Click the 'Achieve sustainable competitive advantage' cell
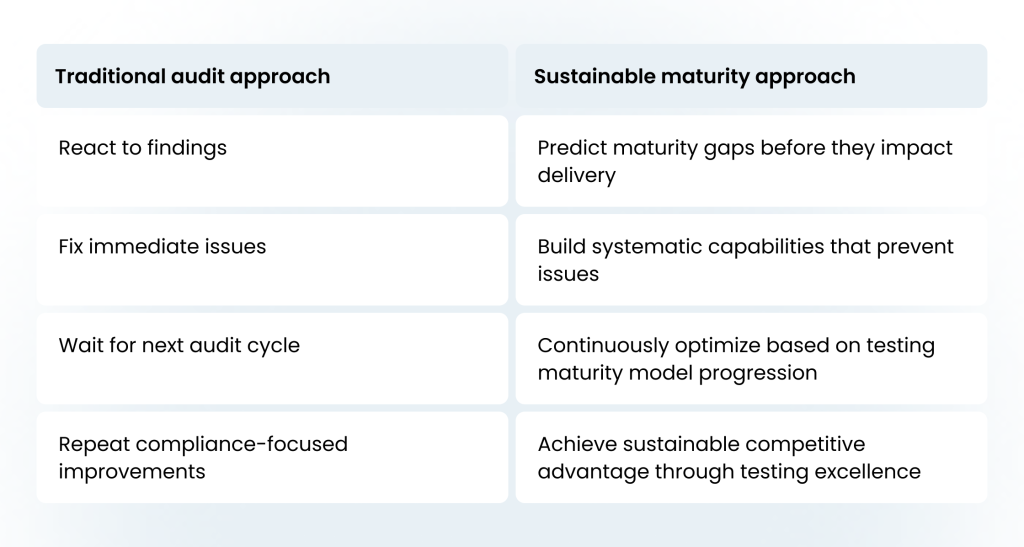Image resolution: width=1024 pixels, height=547 pixels. pyautogui.click(x=751, y=457)
